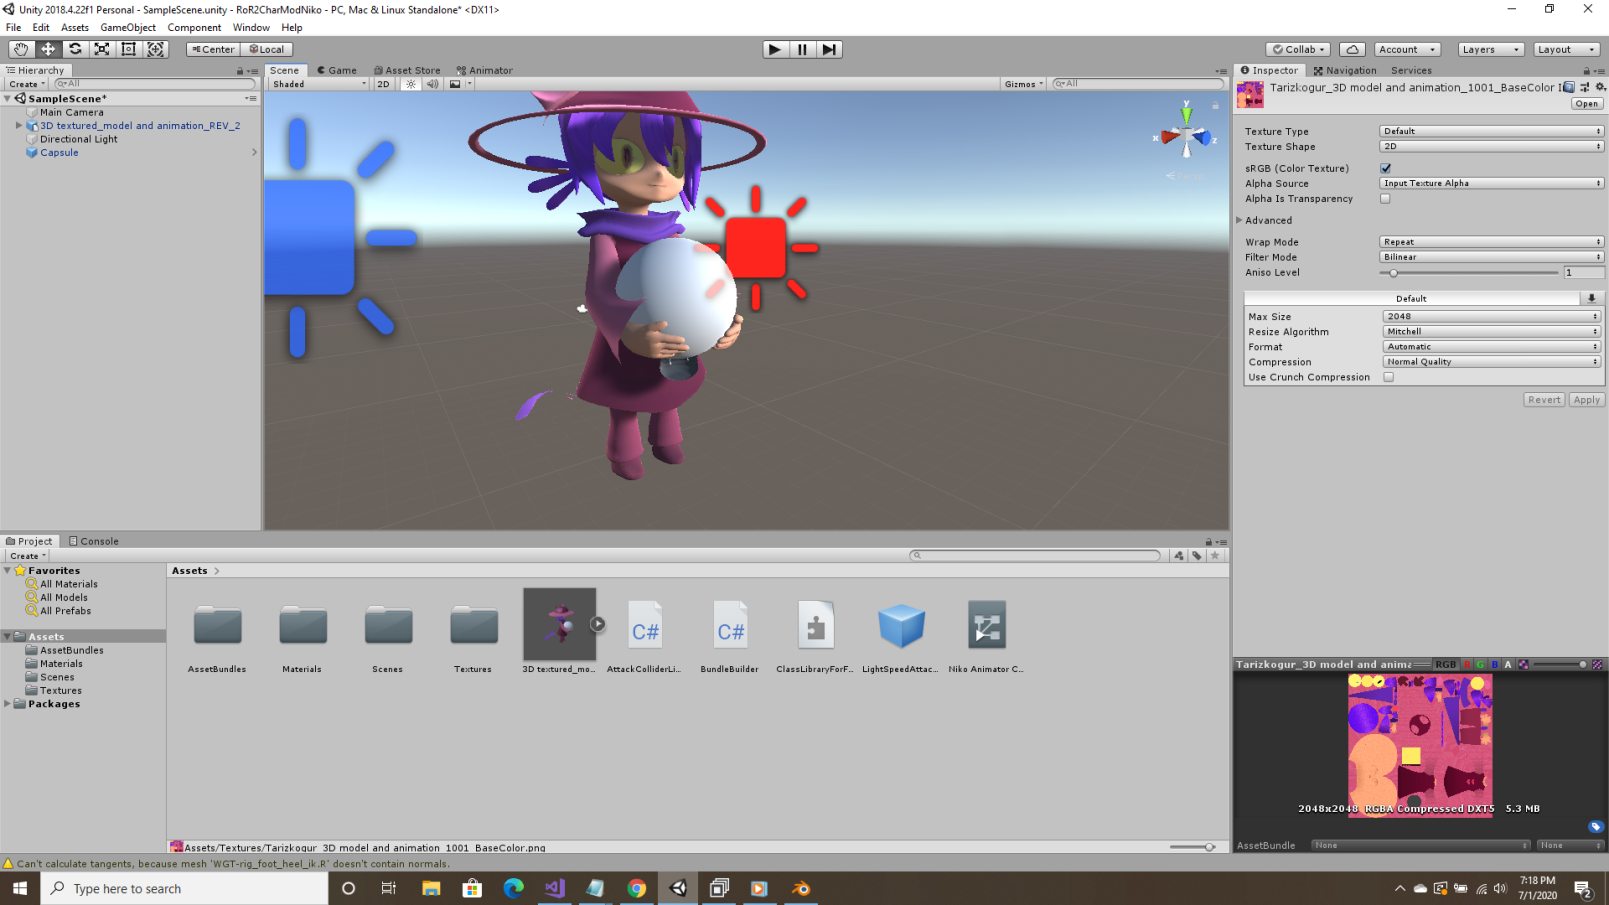Open the Compression dropdown

(x=1491, y=362)
